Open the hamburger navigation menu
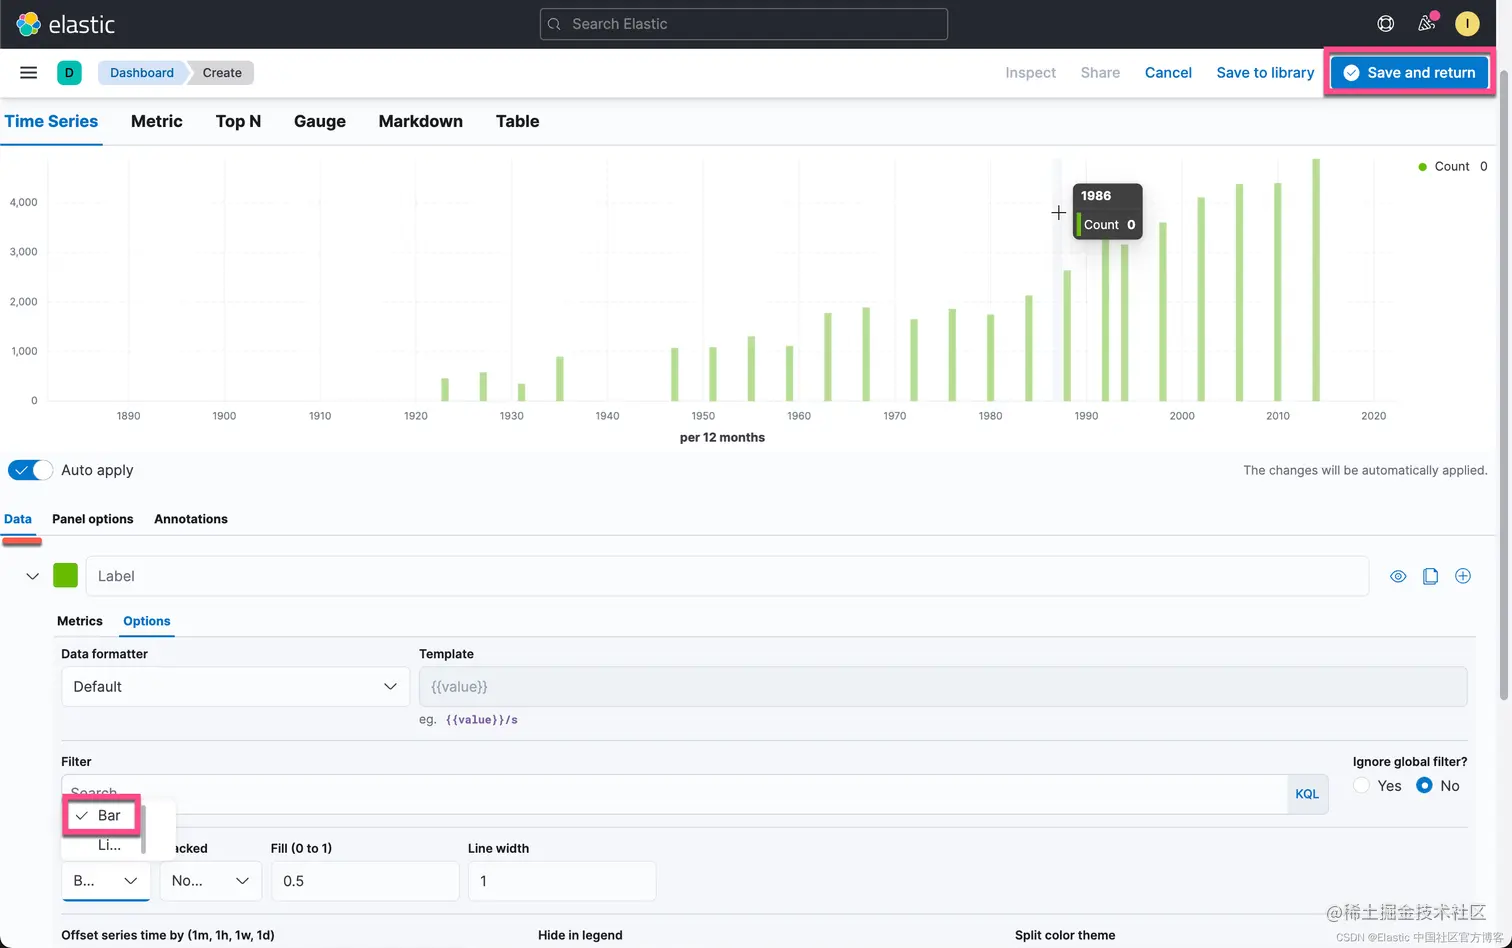The height and width of the screenshot is (948, 1512). tap(29, 72)
